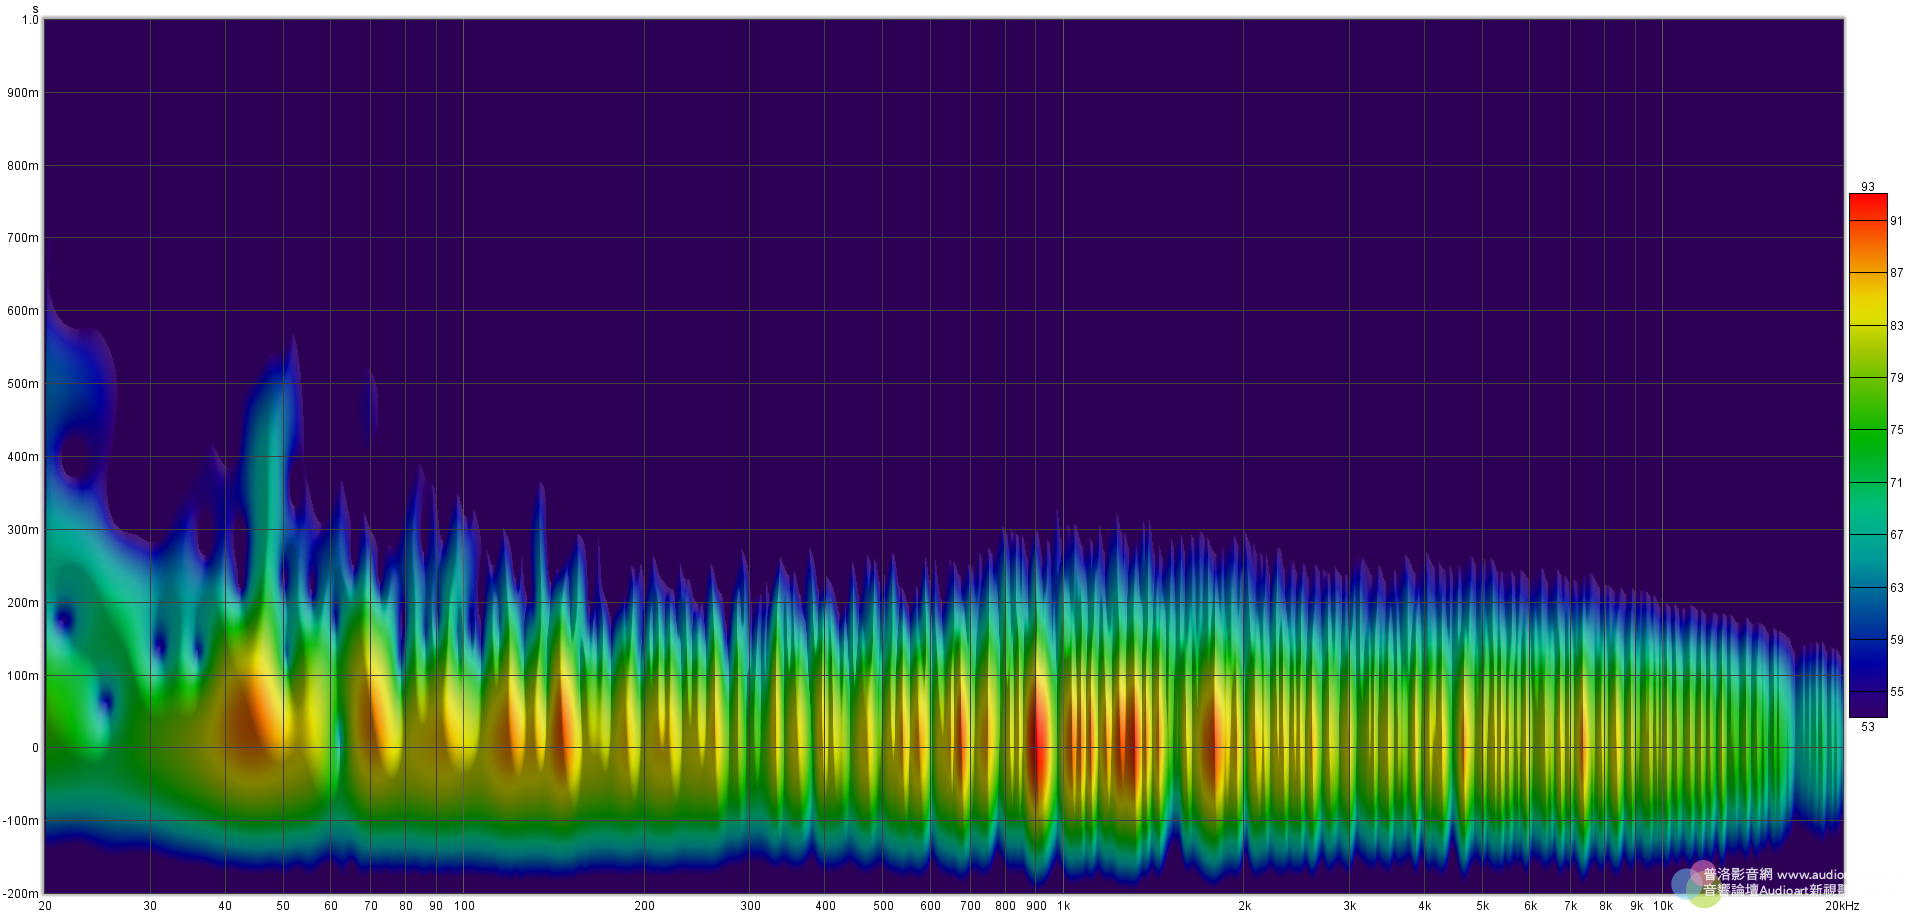This screenshot has height=919, width=1920.
Task: Pick the 1k frequency-axis label
Action: (x=1064, y=906)
